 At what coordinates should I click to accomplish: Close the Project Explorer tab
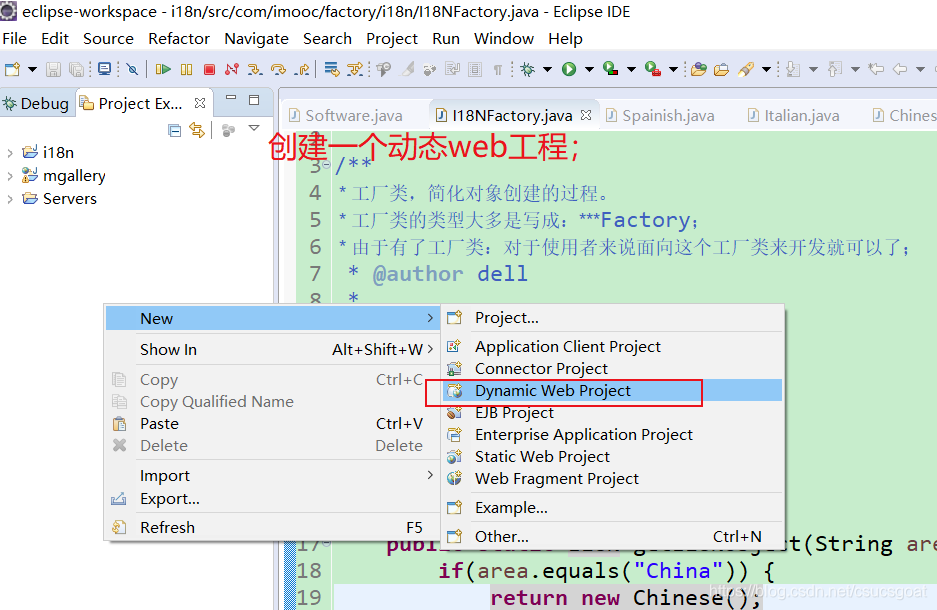(x=200, y=103)
